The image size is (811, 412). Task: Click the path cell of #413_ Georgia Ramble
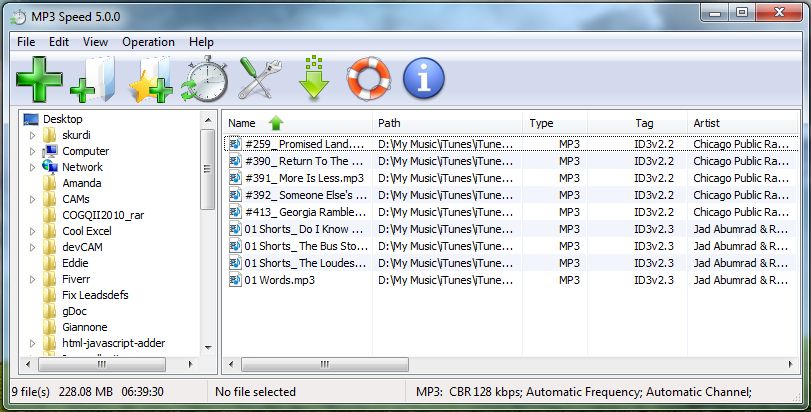tap(445, 212)
